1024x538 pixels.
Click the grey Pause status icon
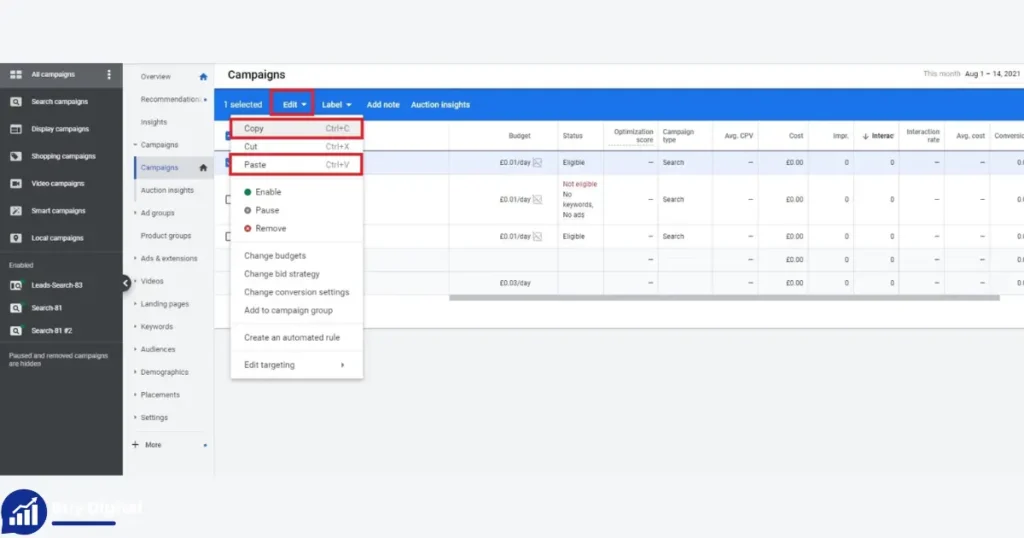248,210
